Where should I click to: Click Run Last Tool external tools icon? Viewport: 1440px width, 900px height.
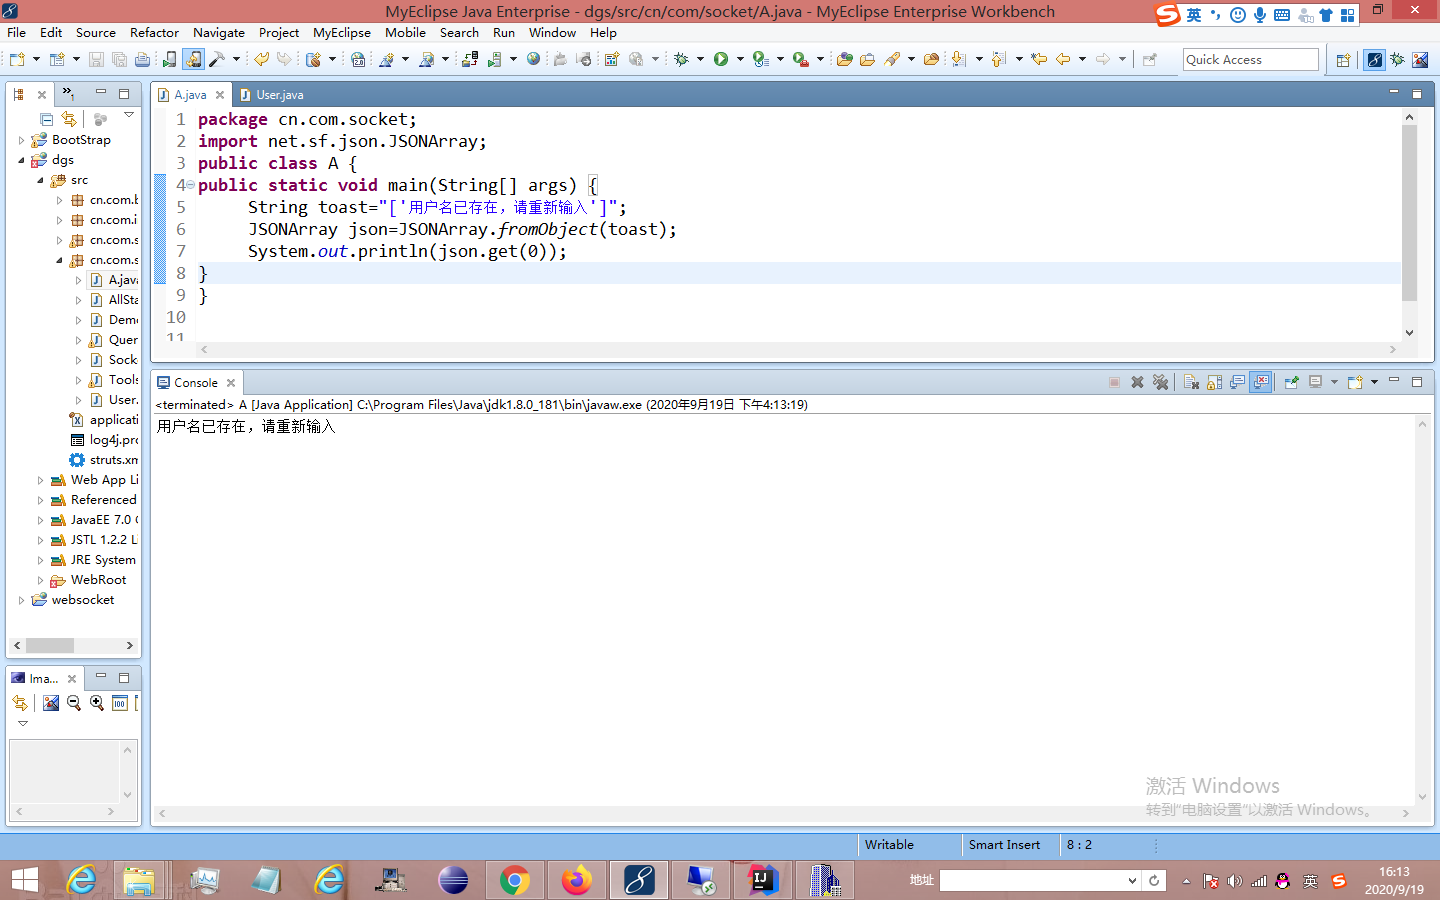pyautogui.click(x=801, y=60)
